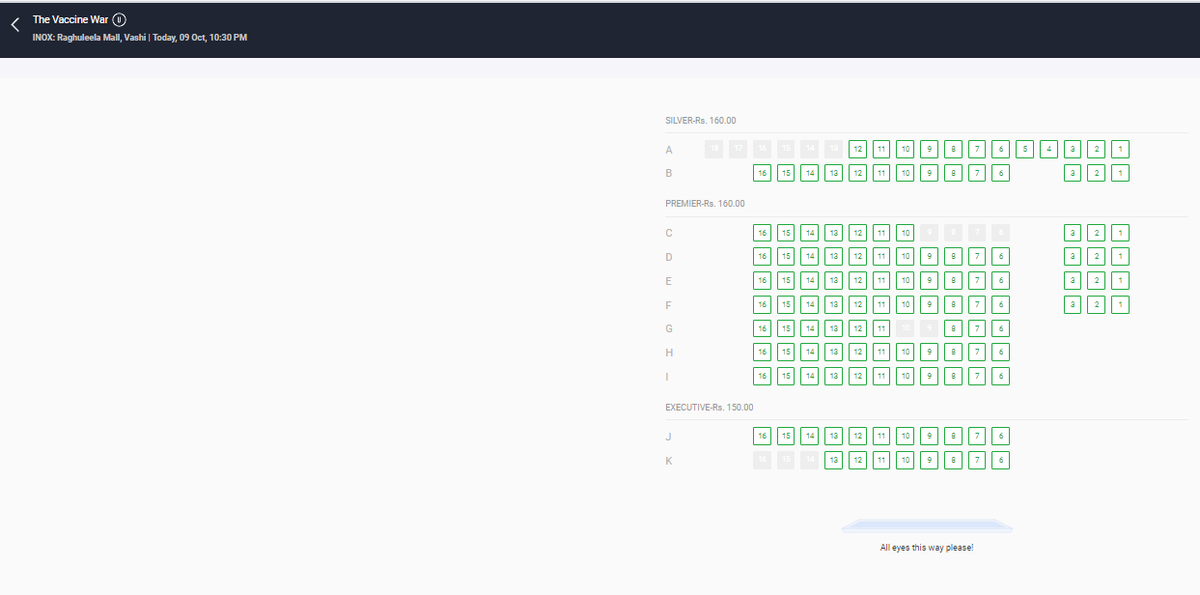Choose seat 6 in row J
Screen dimensions: 1200x595
1001,436
